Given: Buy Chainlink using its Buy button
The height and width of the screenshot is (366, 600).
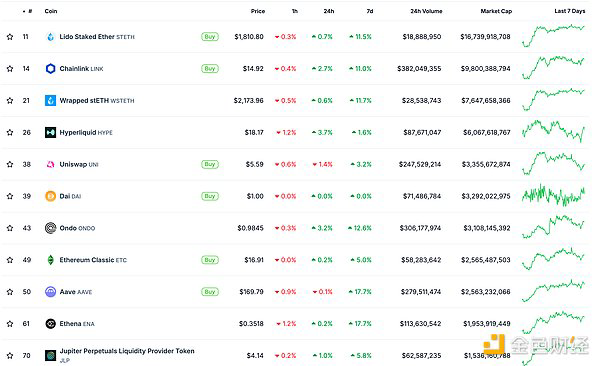Looking at the screenshot, I should (x=210, y=69).
